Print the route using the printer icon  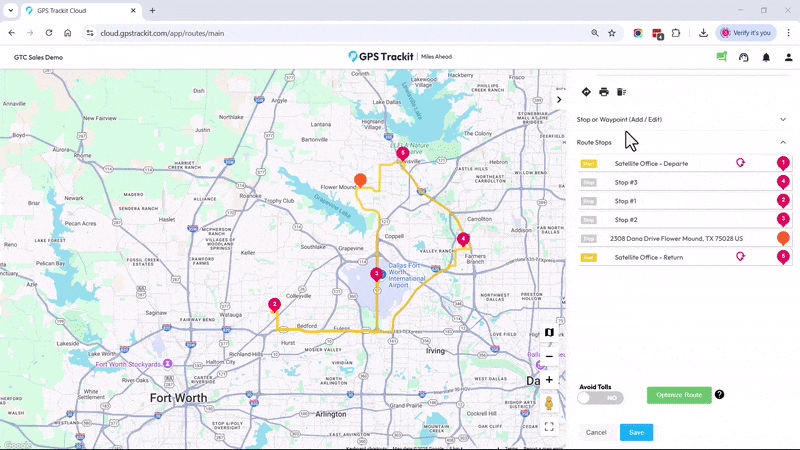(604, 92)
